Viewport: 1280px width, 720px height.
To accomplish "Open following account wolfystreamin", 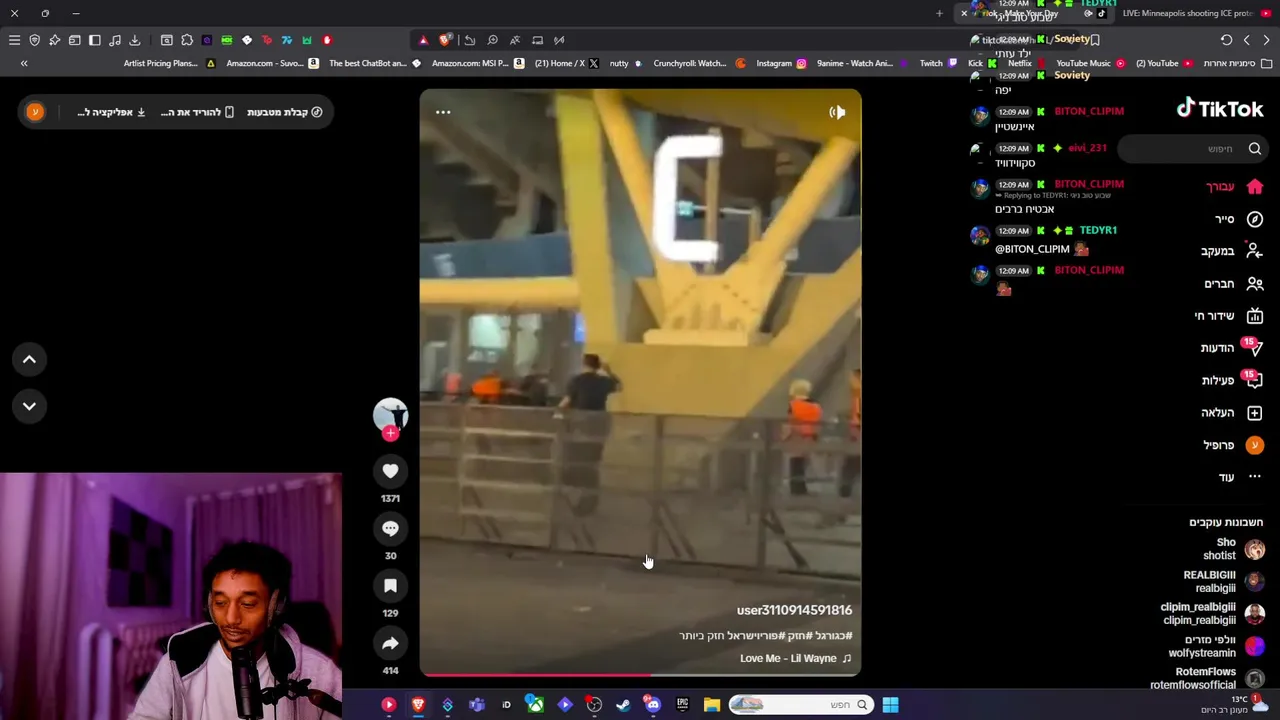I will point(1216,646).
